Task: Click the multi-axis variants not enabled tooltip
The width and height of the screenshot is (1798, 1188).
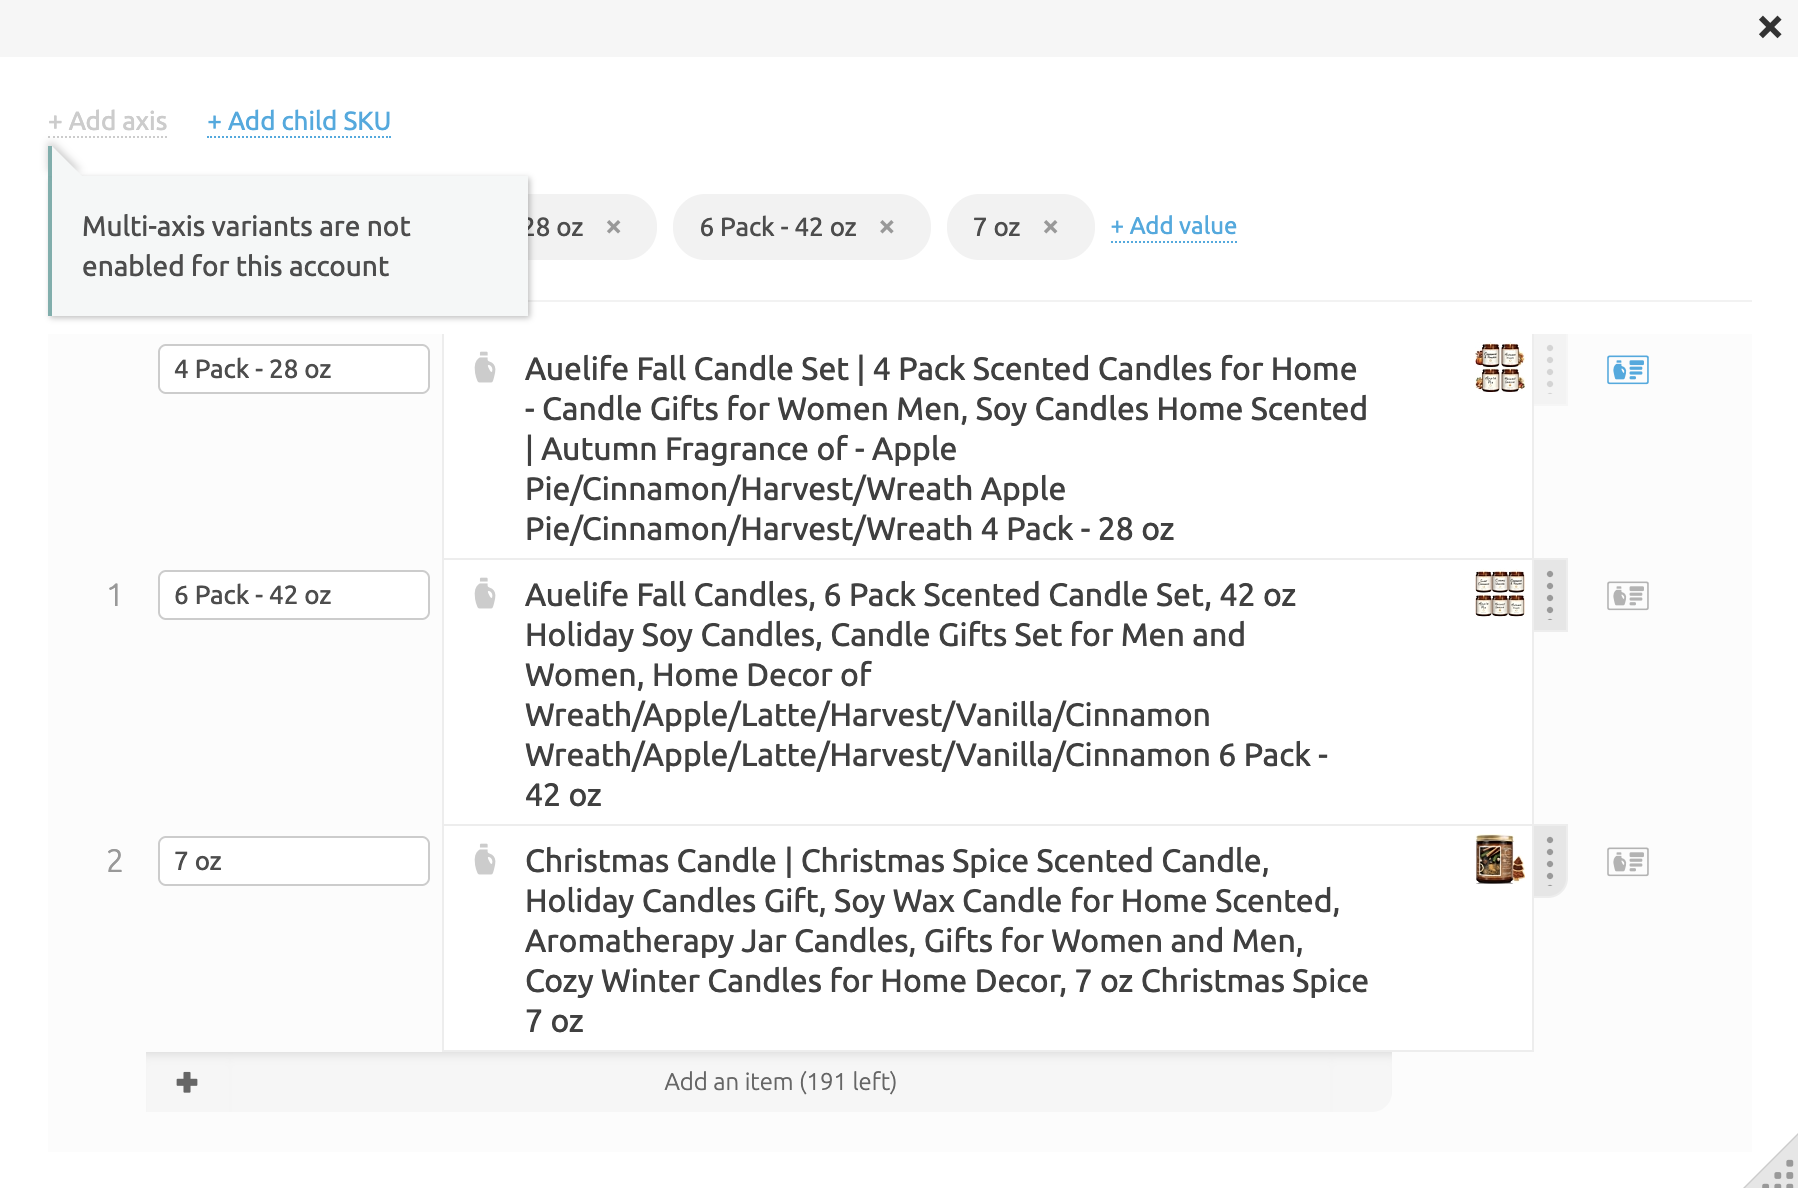Action: (x=288, y=246)
